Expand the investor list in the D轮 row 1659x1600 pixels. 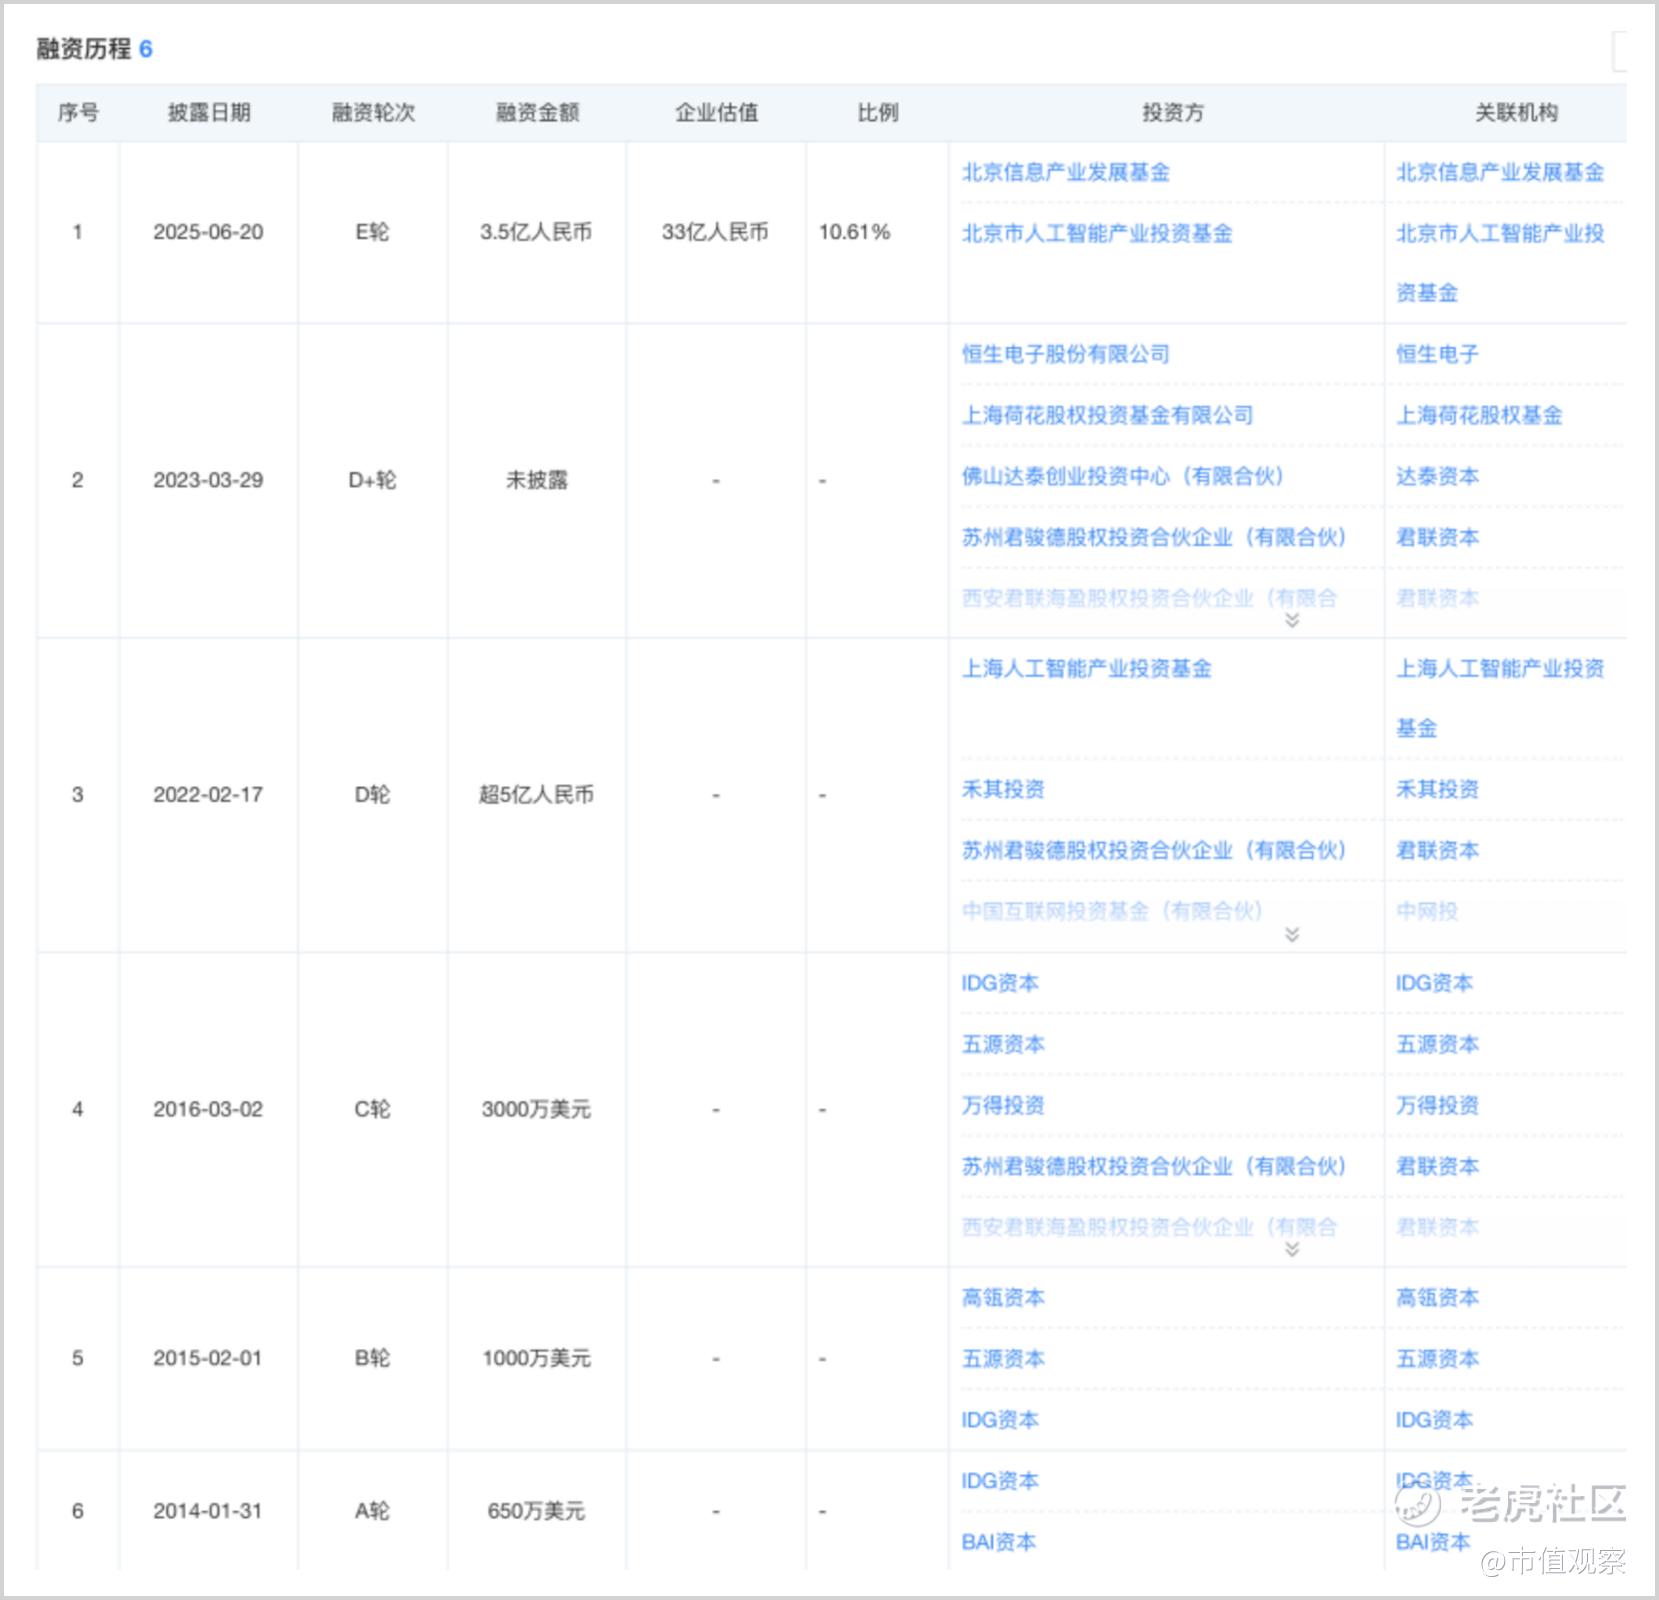coord(1292,934)
